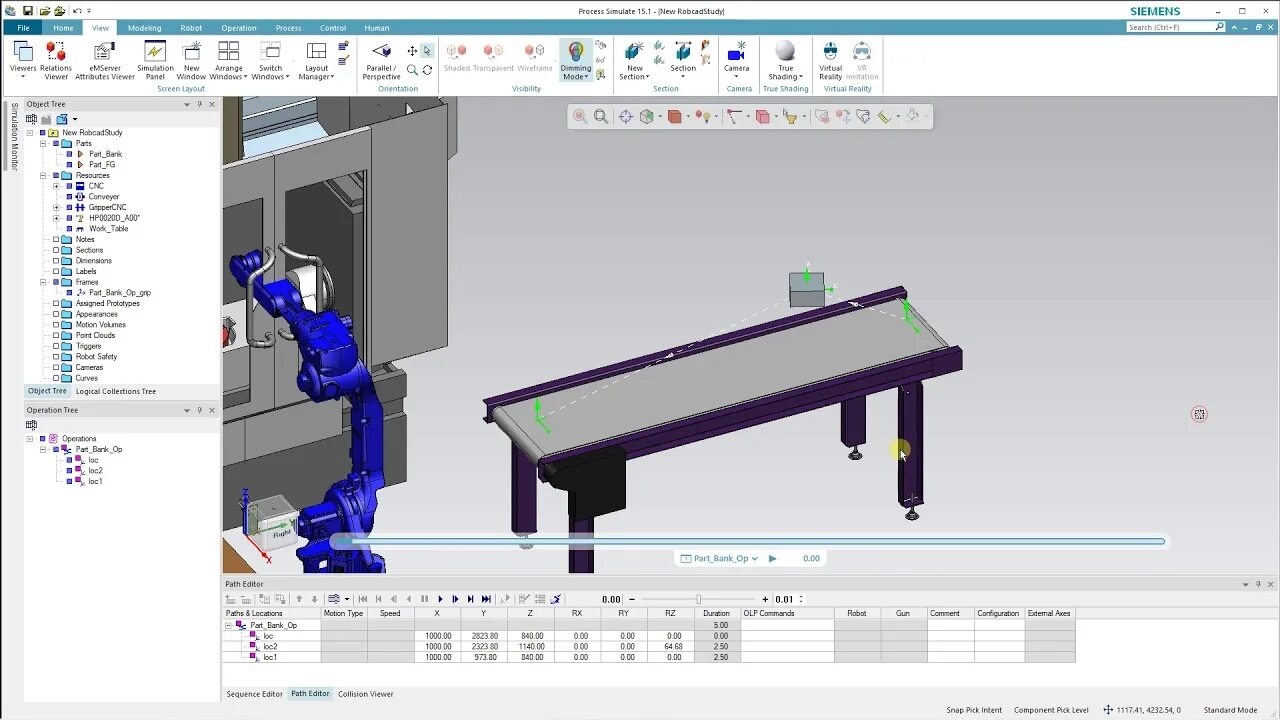Switch to the Operation ribbon tab
The image size is (1280, 720).
coord(239,28)
